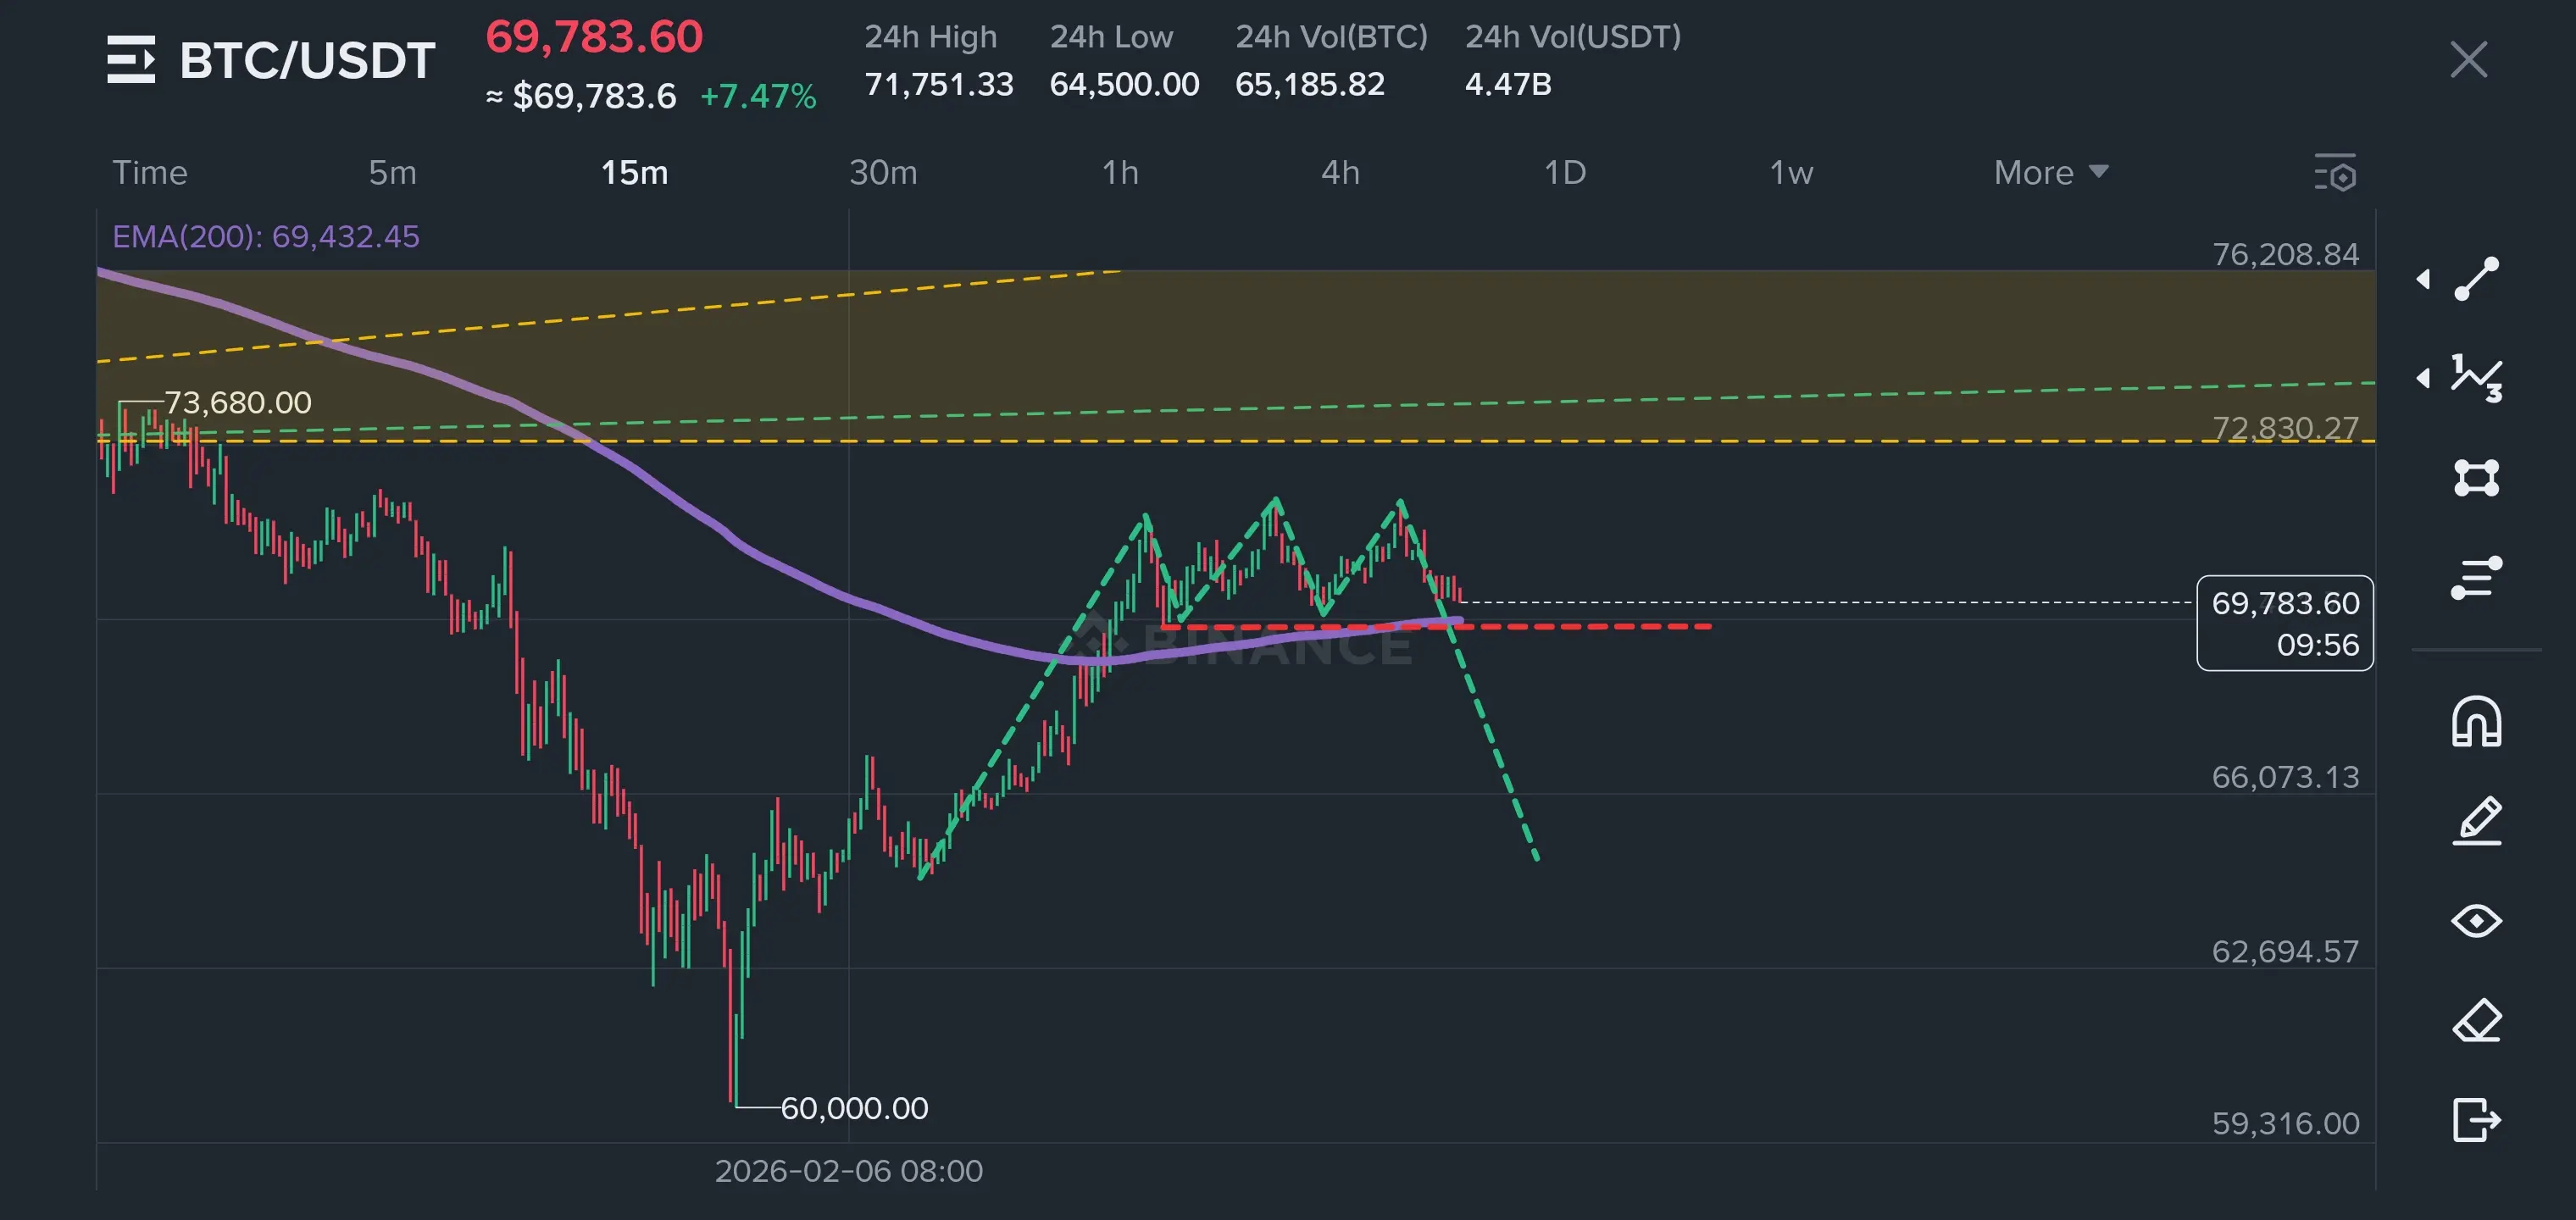Select the eraser tool
This screenshot has height=1220, width=2576.
click(x=2476, y=1021)
